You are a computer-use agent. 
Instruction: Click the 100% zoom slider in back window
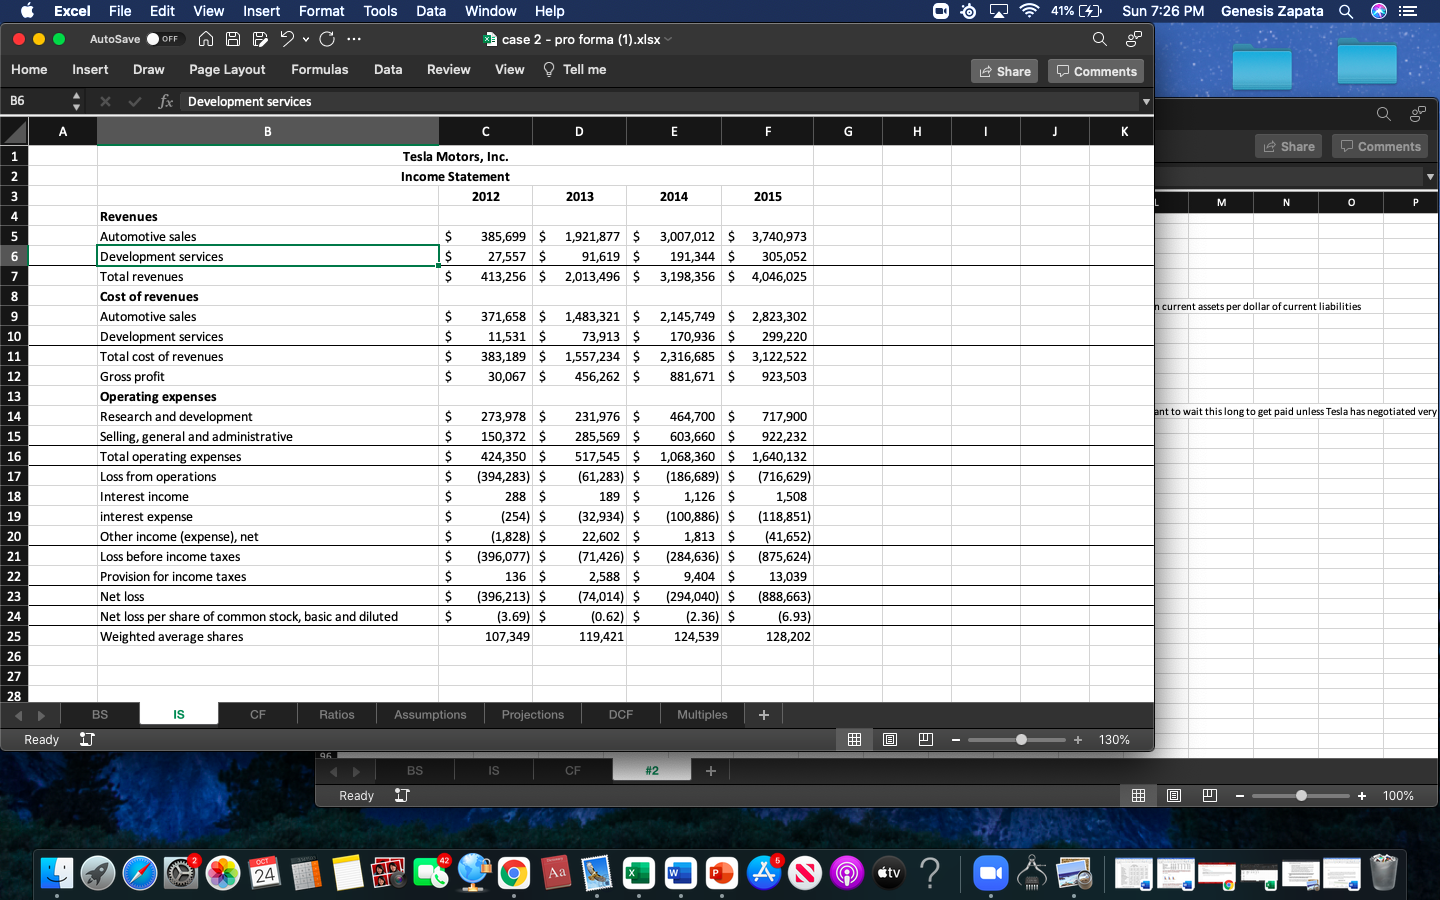coord(1301,796)
